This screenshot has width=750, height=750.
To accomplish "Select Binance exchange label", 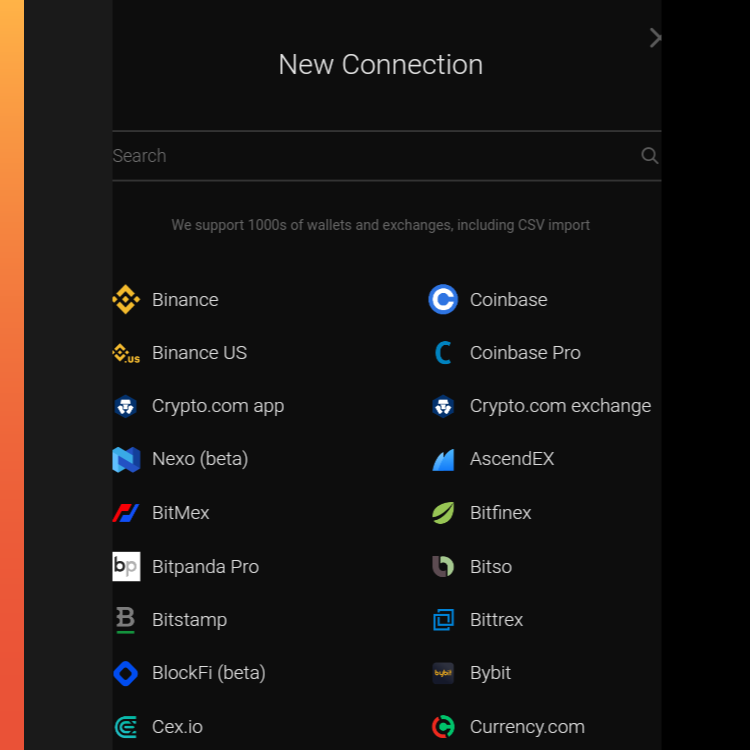I will 185,300.
